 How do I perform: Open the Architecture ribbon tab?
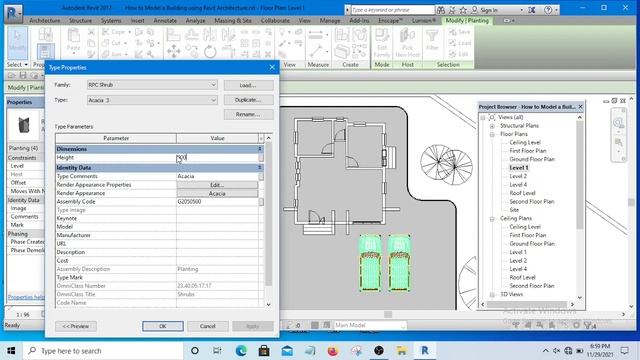tap(44, 20)
